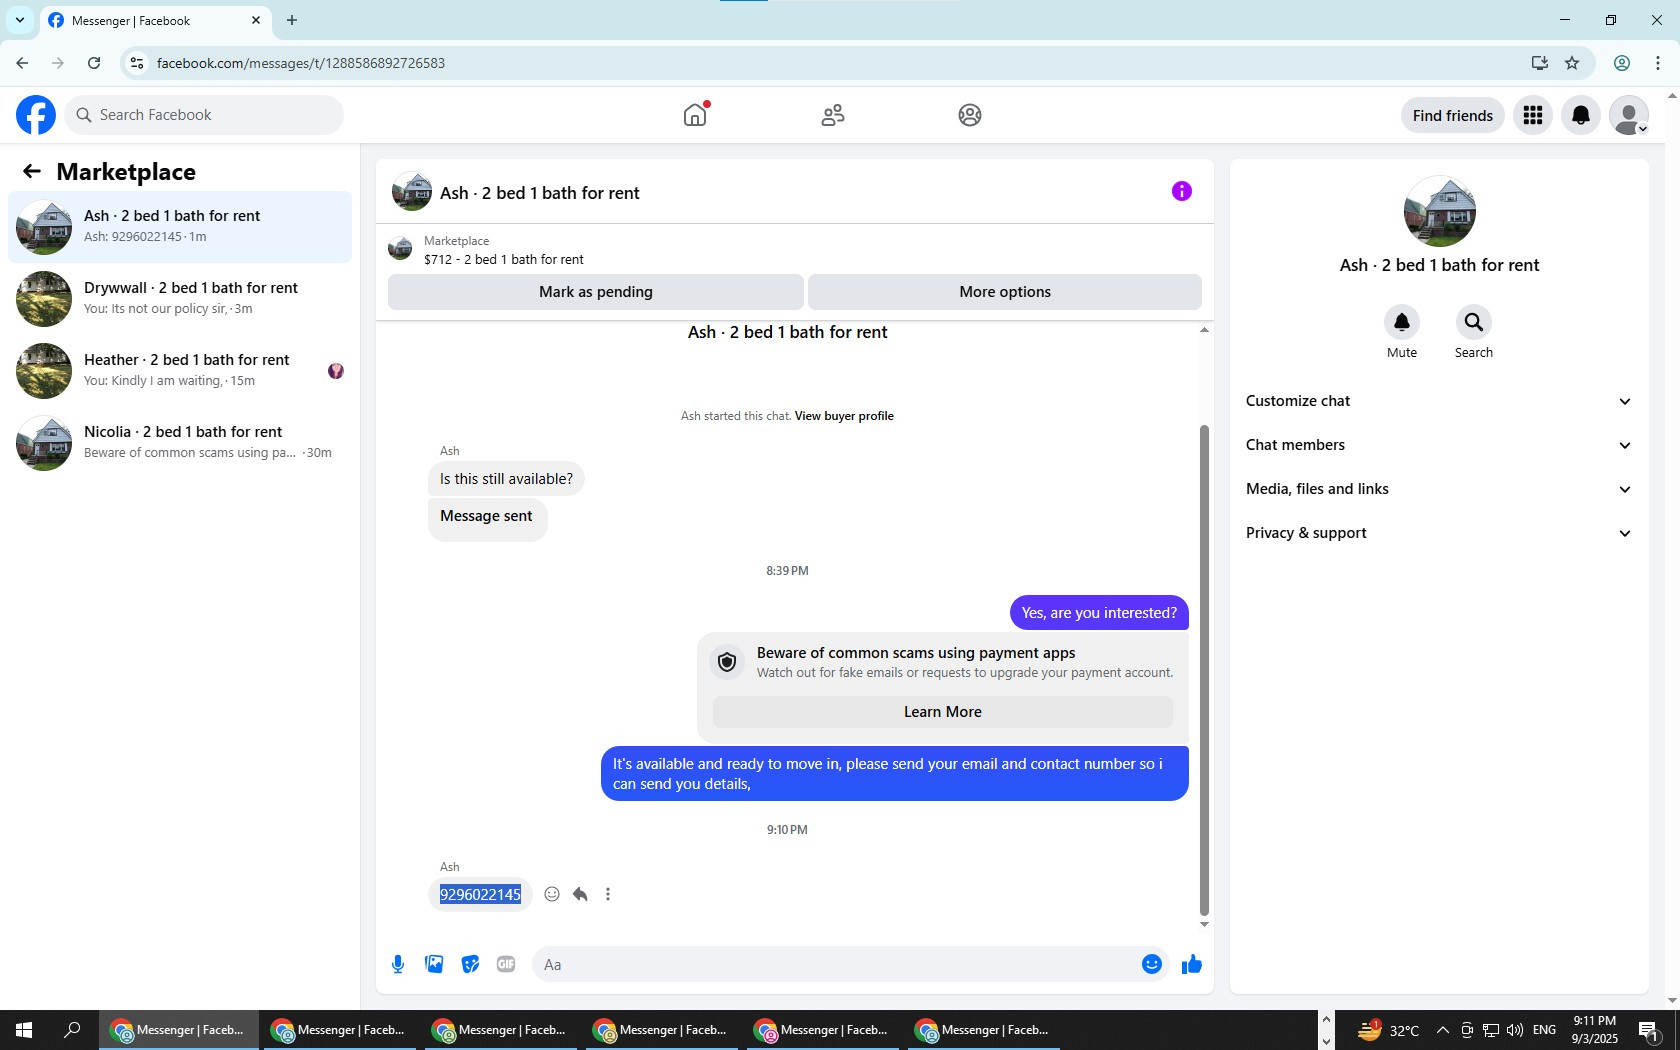The height and width of the screenshot is (1050, 1680).
Task: Open the notifications bell
Action: [x=1581, y=115]
